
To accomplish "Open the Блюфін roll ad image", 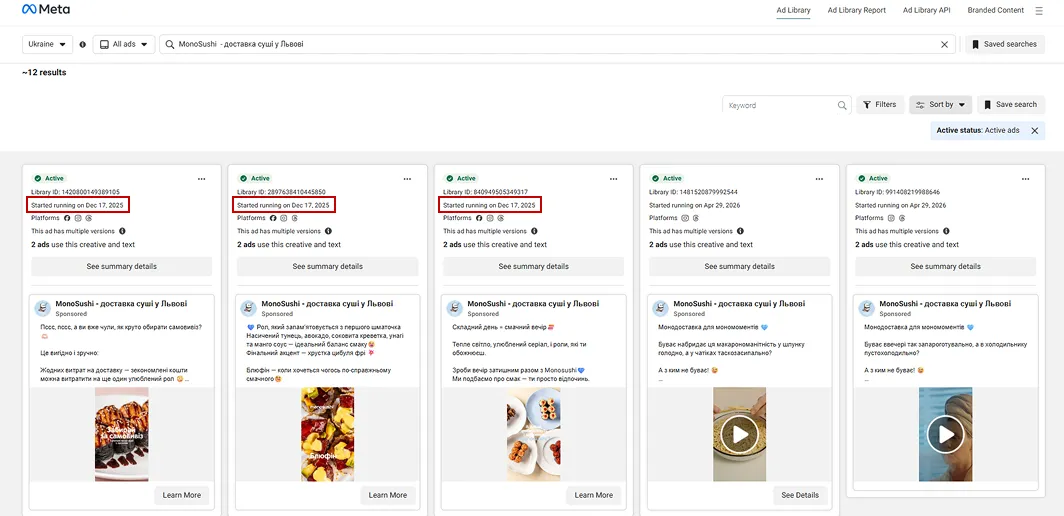I will (x=328, y=434).
